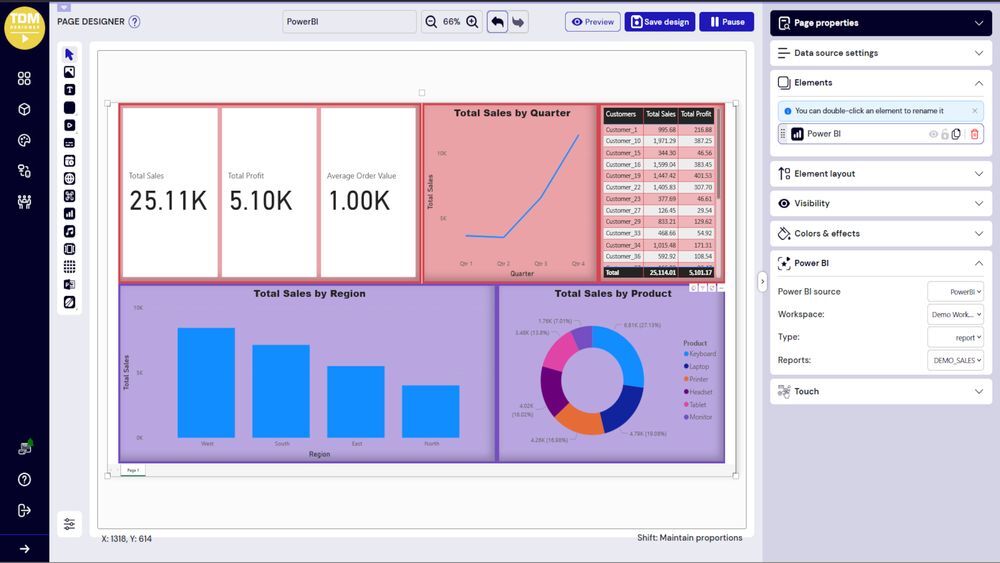Open the Power BI source dropdown
The width and height of the screenshot is (1000, 563).
pyautogui.click(x=955, y=291)
